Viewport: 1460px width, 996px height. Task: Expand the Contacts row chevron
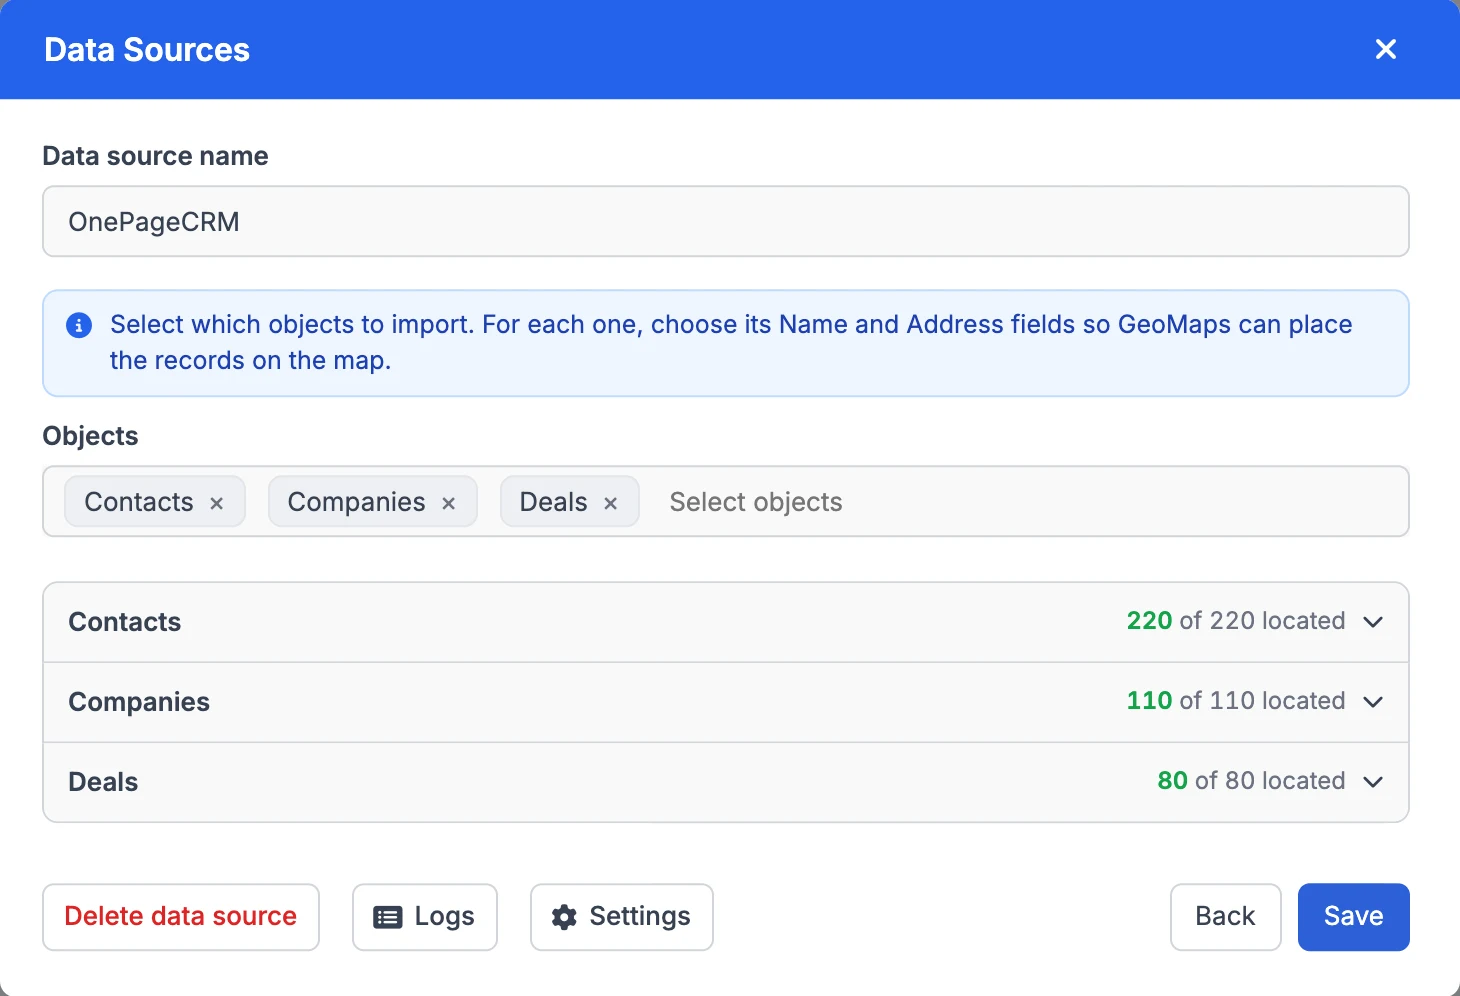pos(1373,622)
